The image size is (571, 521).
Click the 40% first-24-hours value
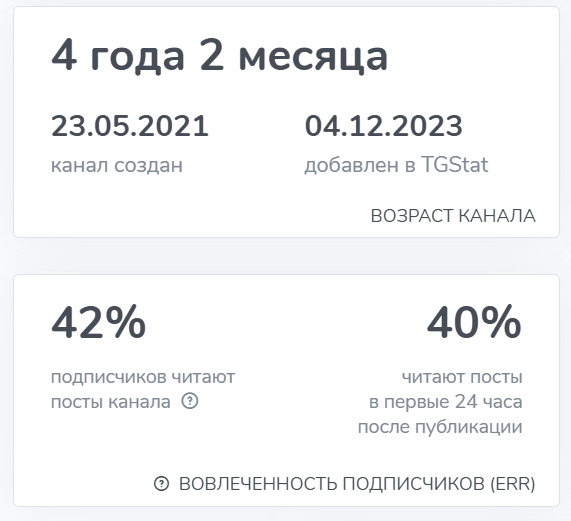[474, 323]
